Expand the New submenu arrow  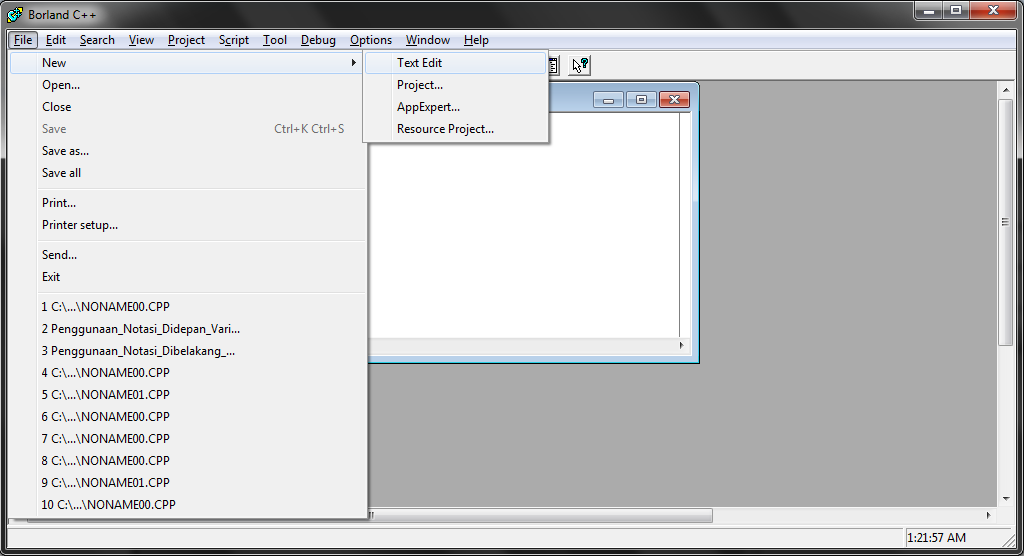click(353, 63)
